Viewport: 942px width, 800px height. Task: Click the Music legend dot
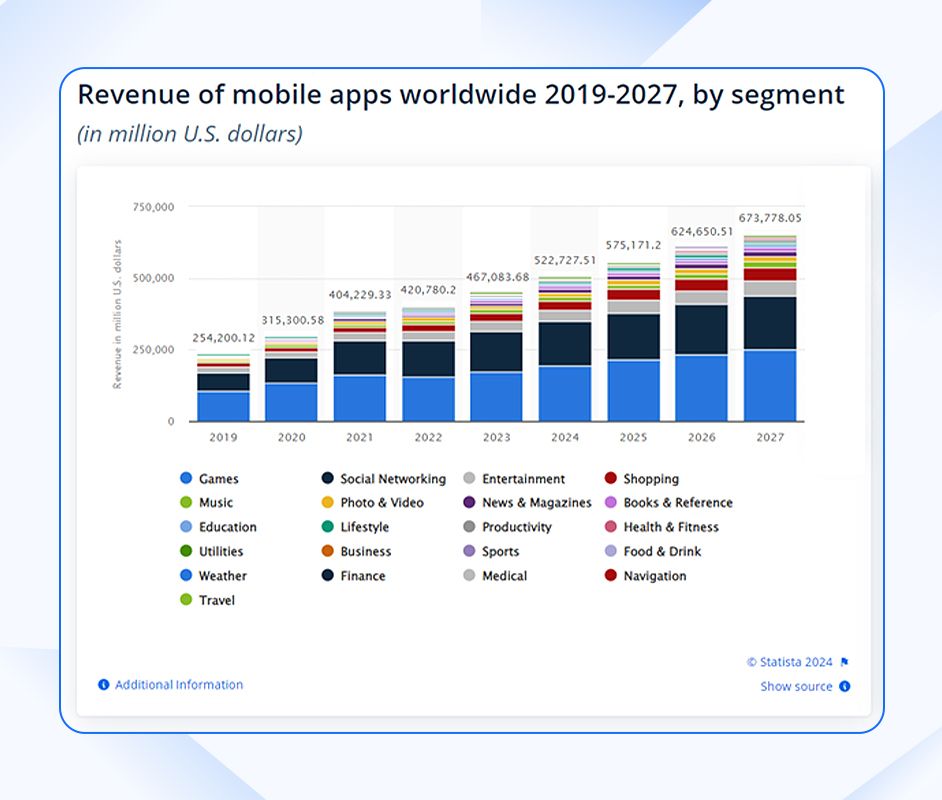tap(186, 502)
